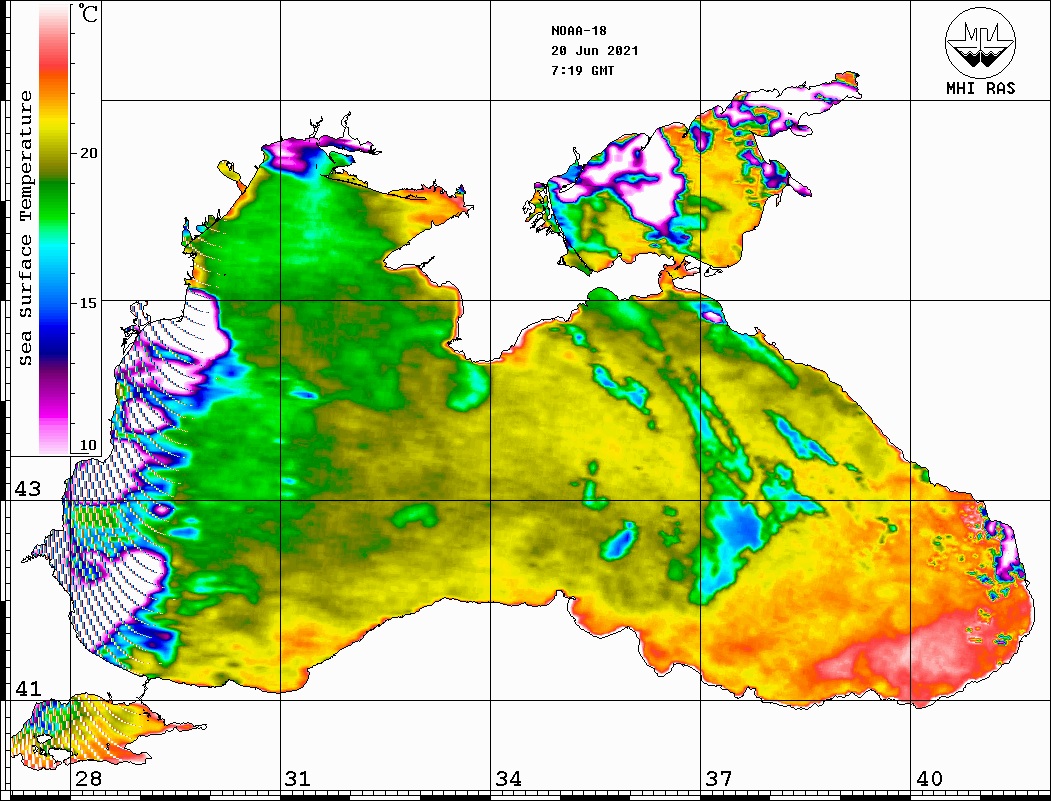Click the 15 degree scale tick label
This screenshot has height=801, width=1051.
(x=88, y=303)
